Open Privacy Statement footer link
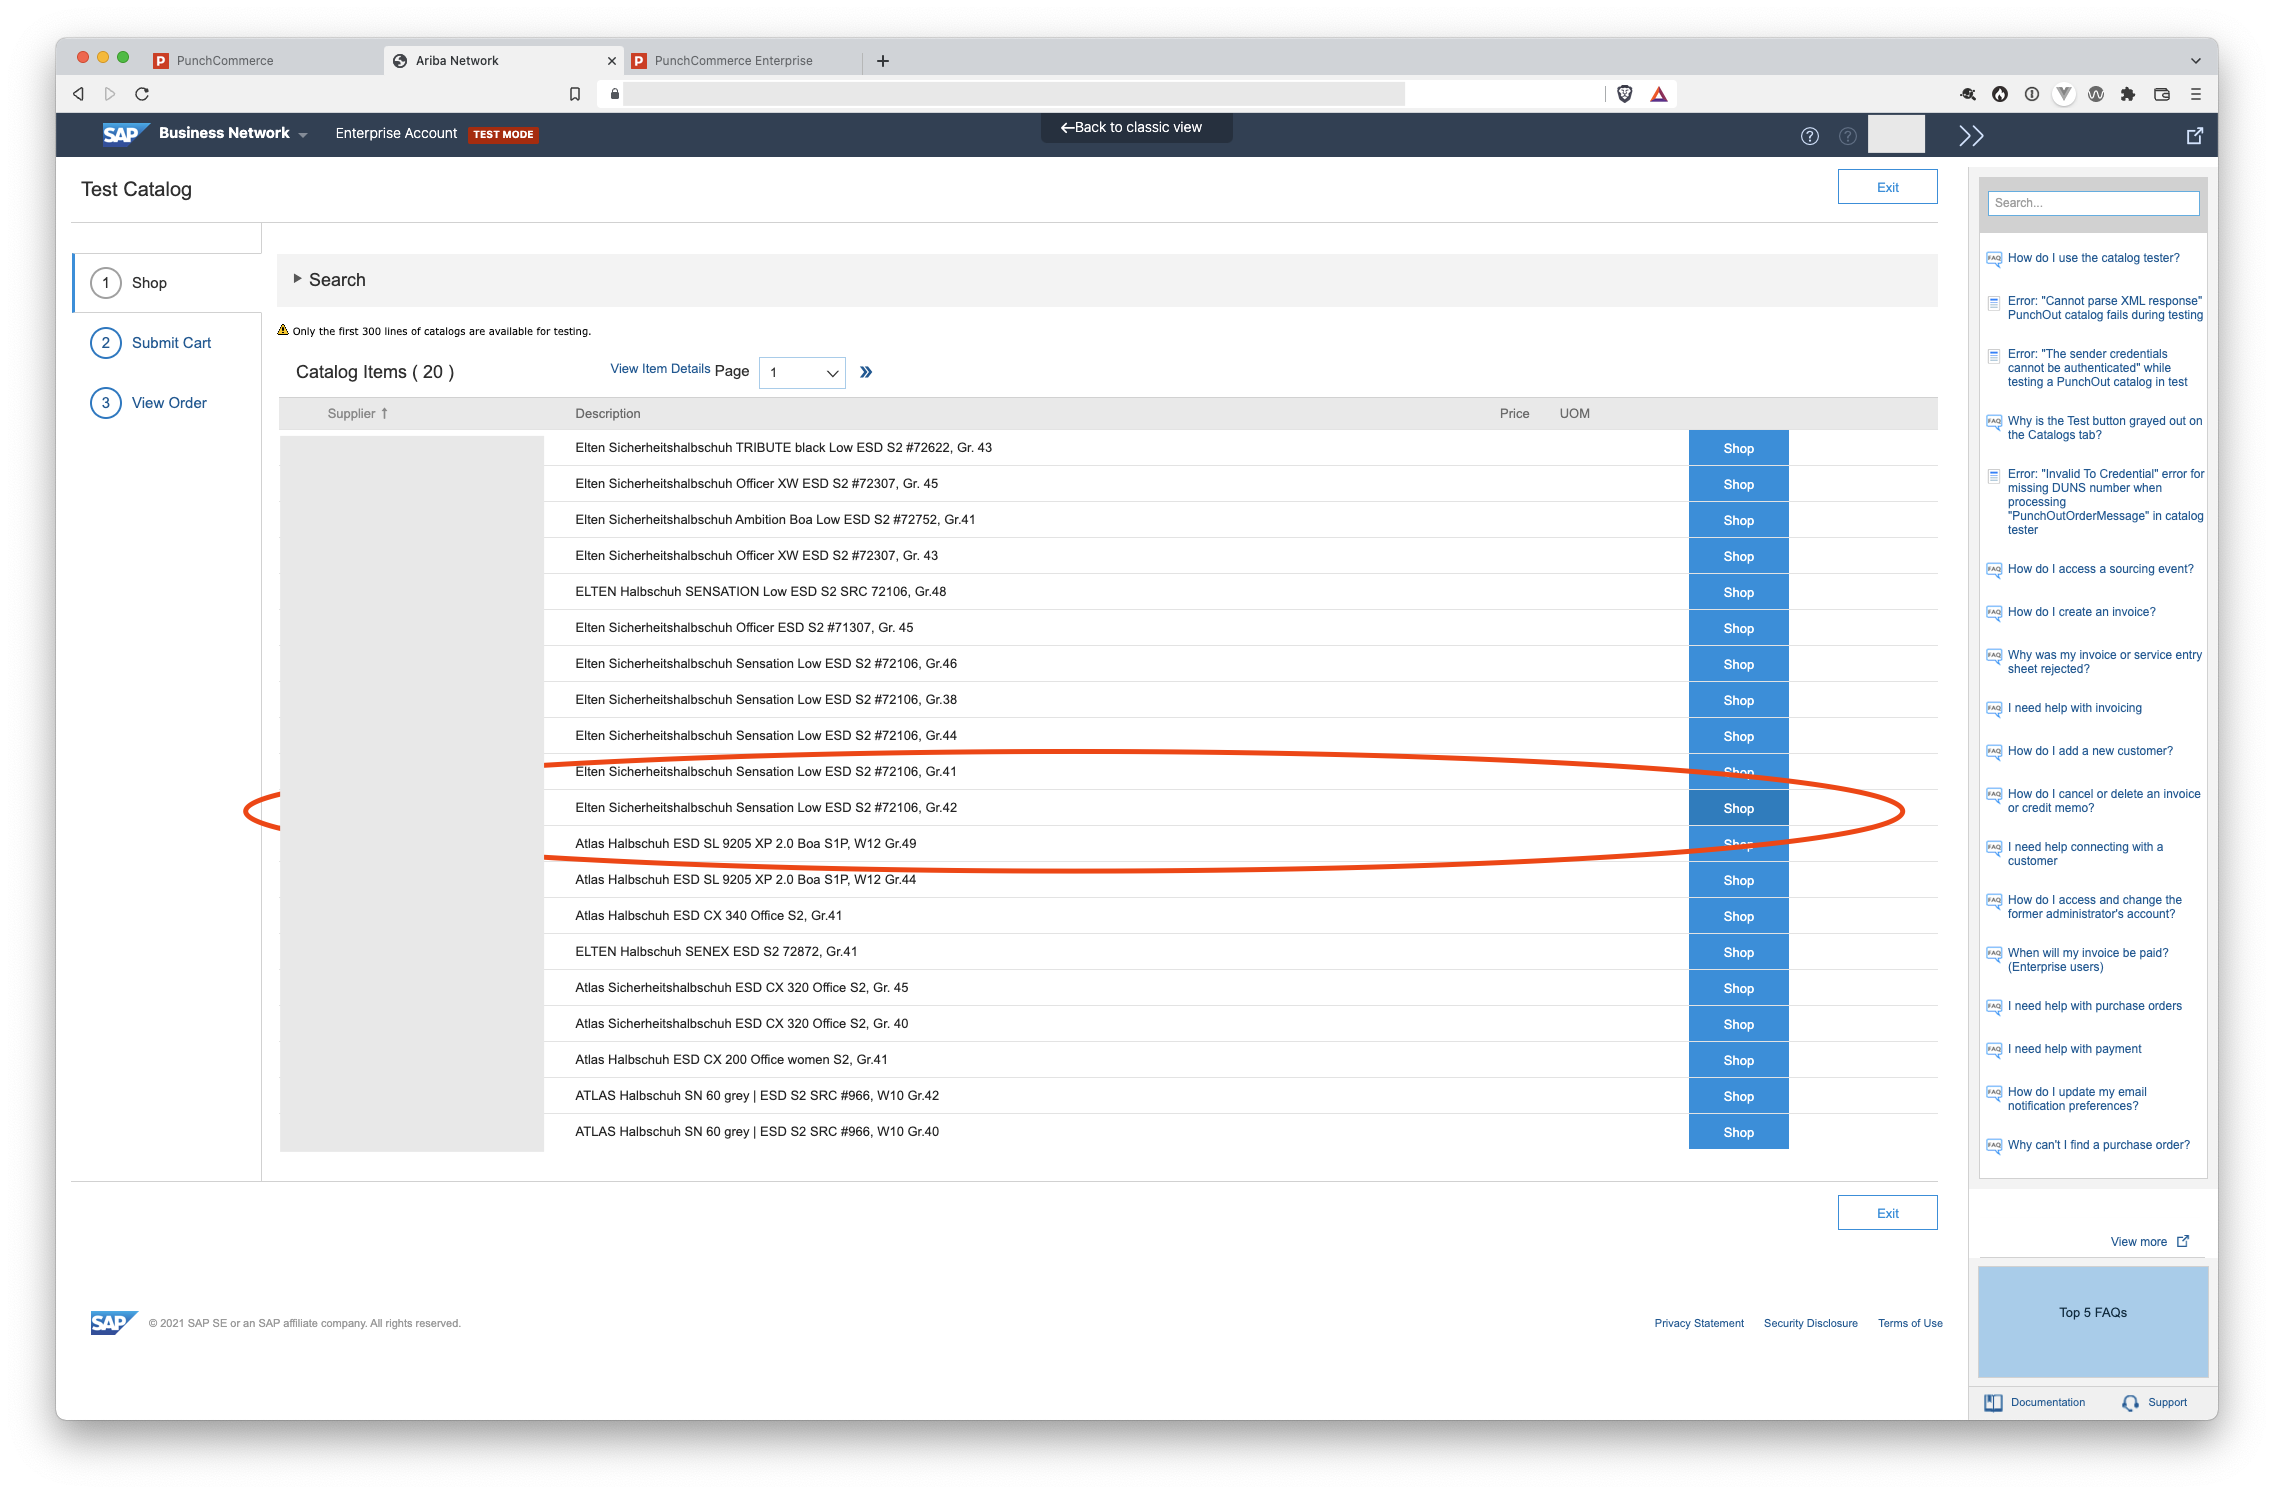This screenshot has width=2274, height=1494. tap(1699, 1323)
